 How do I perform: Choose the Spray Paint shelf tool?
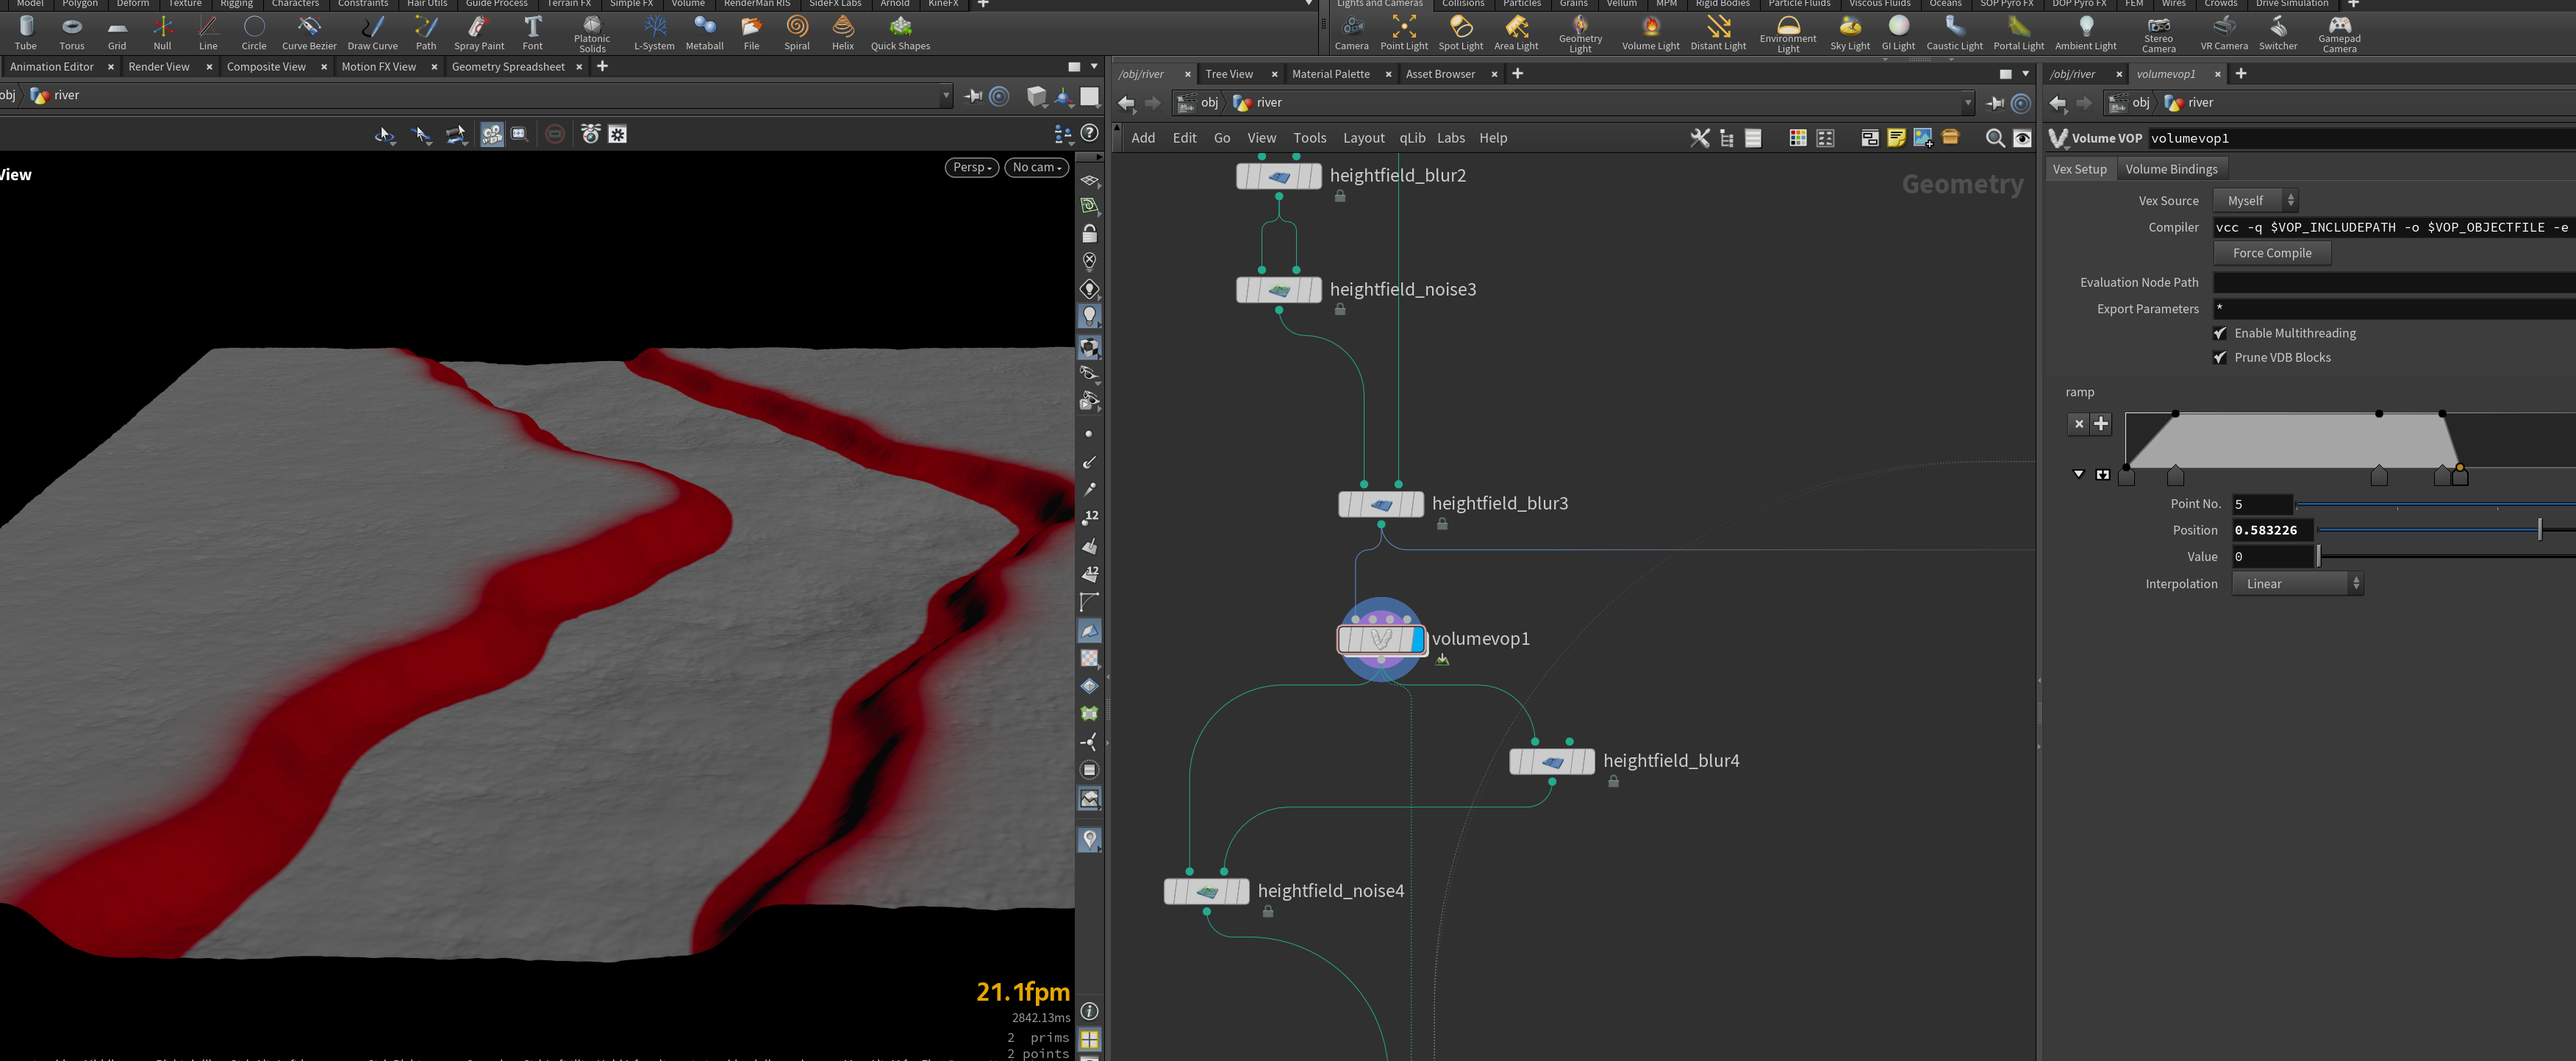[479, 33]
